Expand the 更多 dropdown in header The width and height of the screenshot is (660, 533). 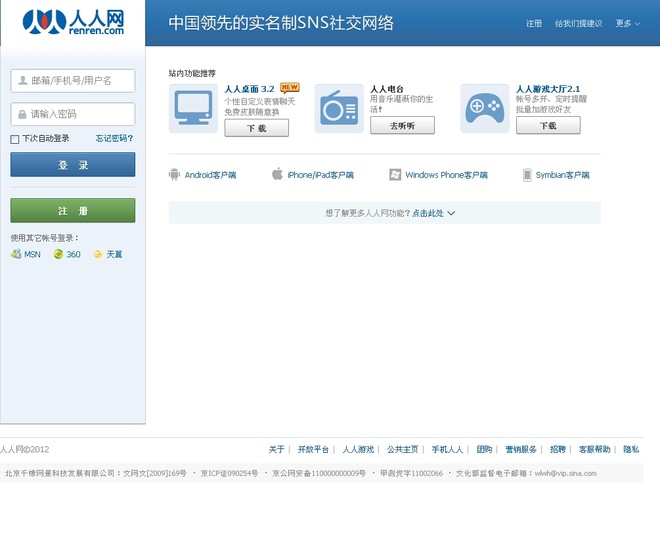(x=628, y=23)
